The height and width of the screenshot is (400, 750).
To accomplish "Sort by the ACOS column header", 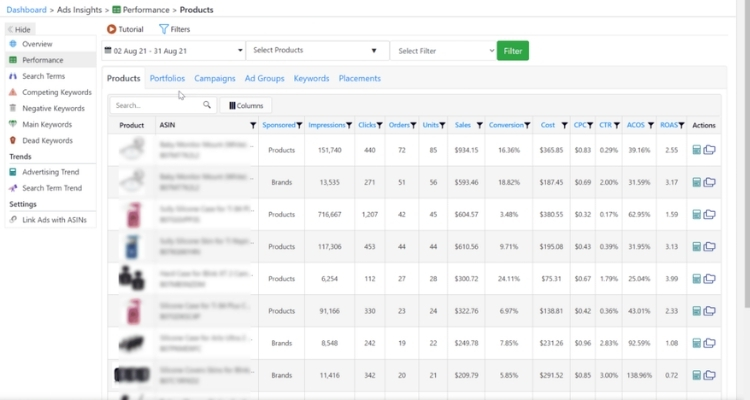I will click(636, 125).
